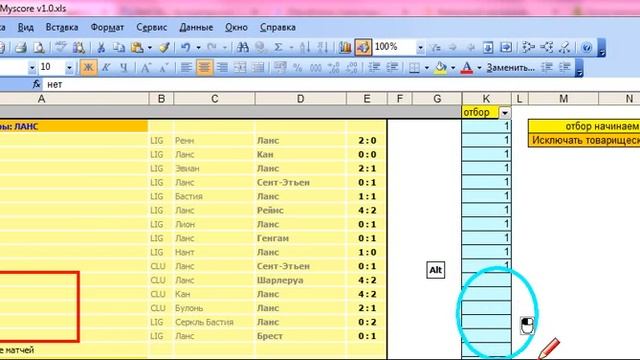Increase font size with large A
640x360 pixels.
(x=145, y=67)
